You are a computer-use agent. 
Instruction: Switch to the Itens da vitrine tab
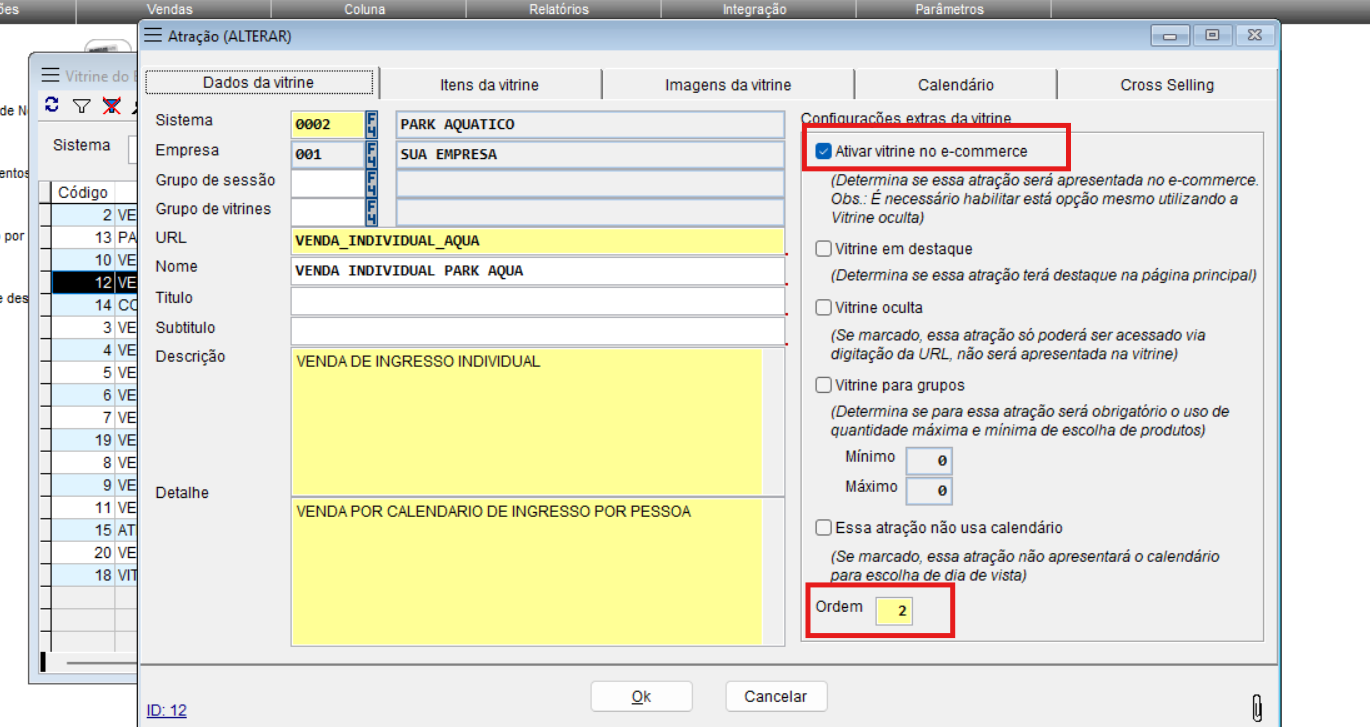[489, 85]
